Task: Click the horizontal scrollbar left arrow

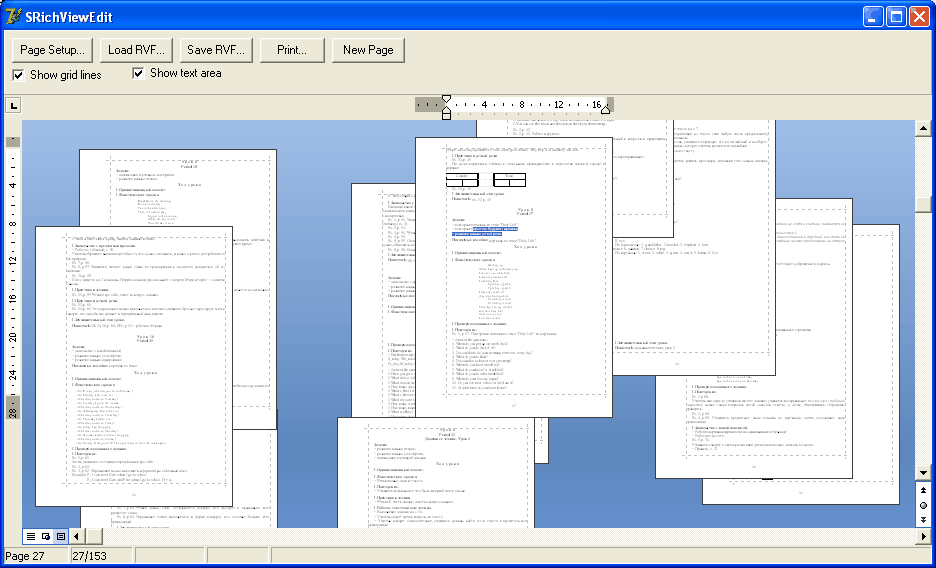Action: coord(78,537)
